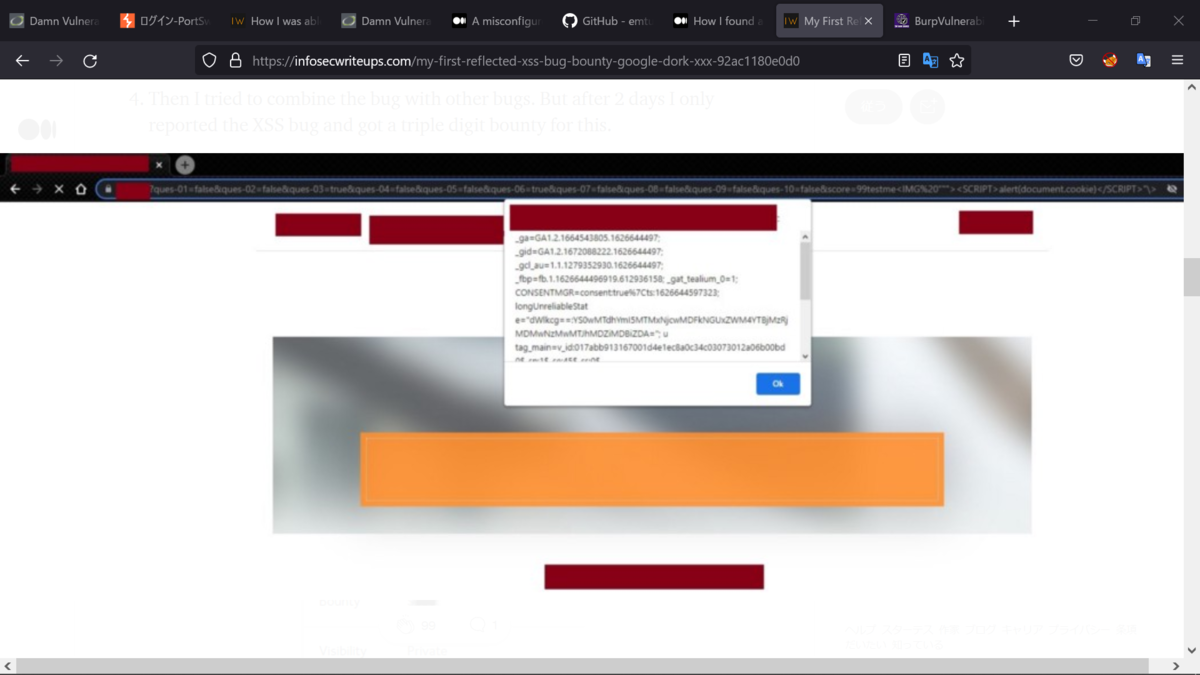1200x675 pixels.
Task: Click the alert dialog's scrollbar in the screenshot
Action: pyautogui.click(x=805, y=271)
